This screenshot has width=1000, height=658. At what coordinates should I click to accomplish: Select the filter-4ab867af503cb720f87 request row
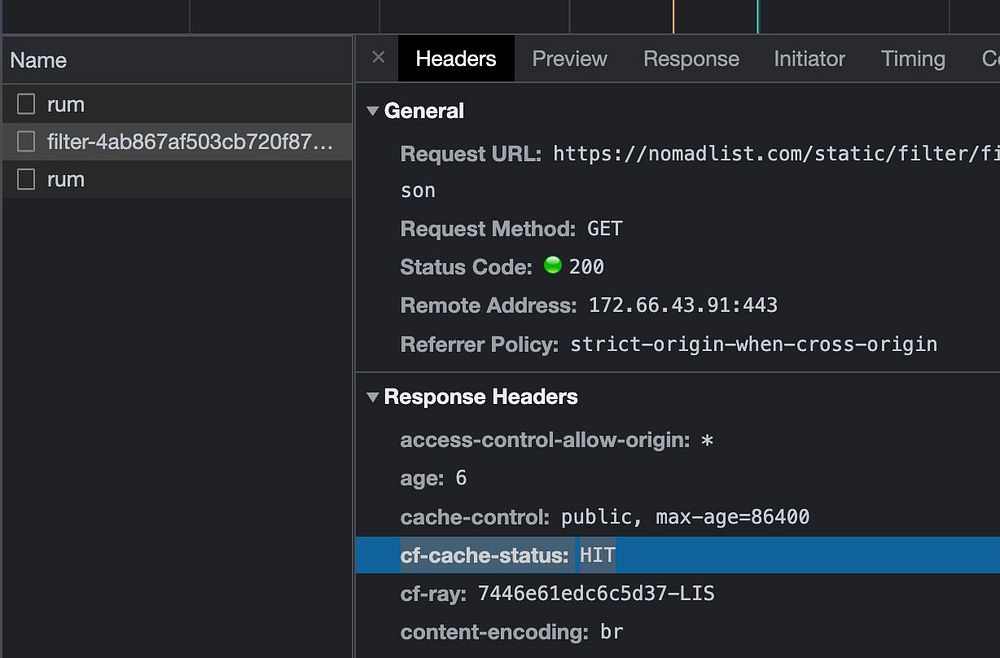[x=190, y=142]
